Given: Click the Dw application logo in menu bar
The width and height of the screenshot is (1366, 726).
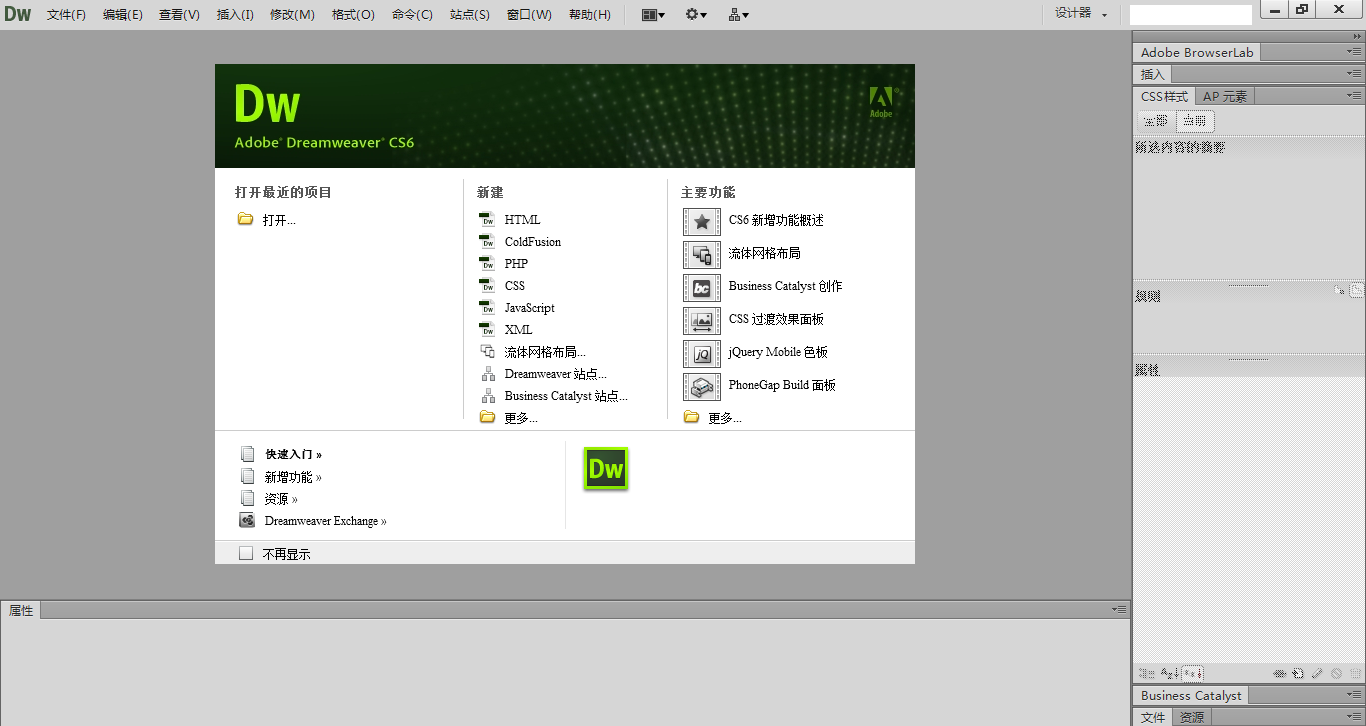Looking at the screenshot, I should click(x=18, y=14).
